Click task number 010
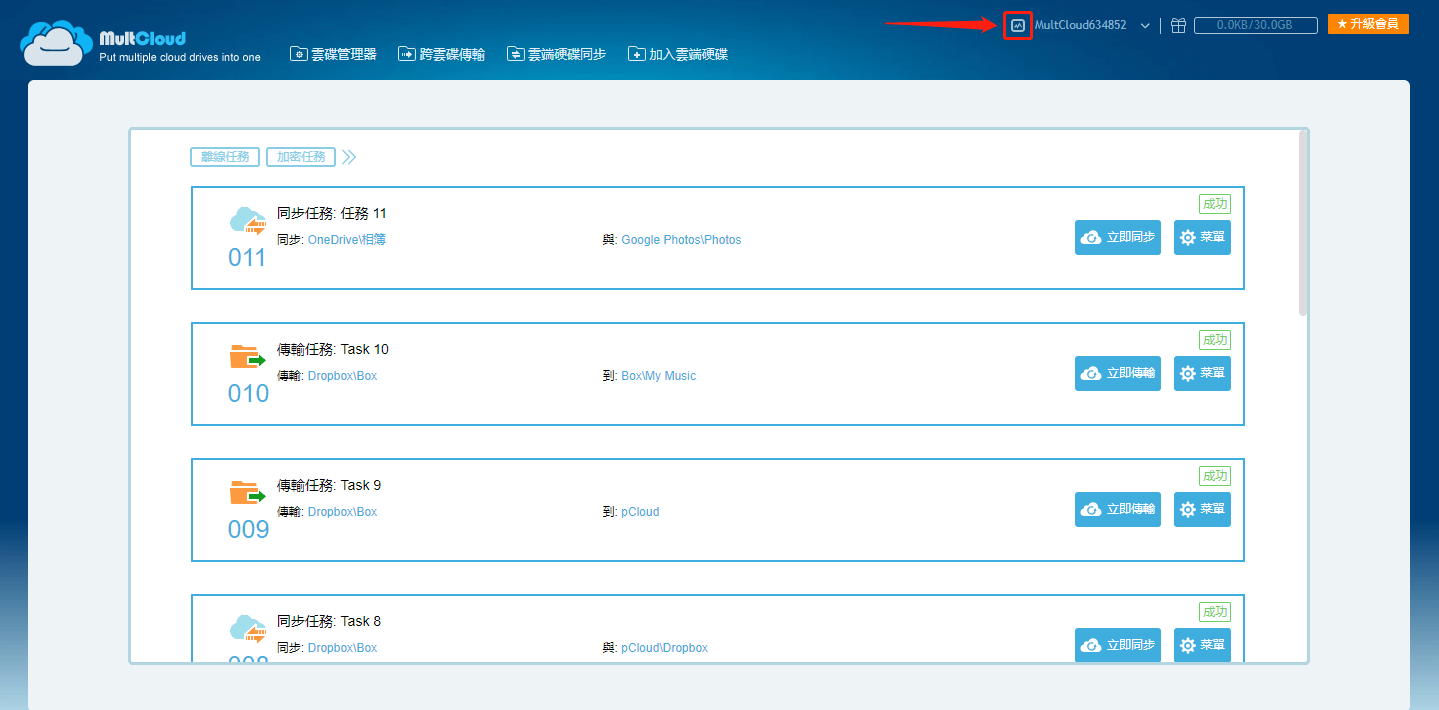The image size is (1439, 710). tap(248, 394)
